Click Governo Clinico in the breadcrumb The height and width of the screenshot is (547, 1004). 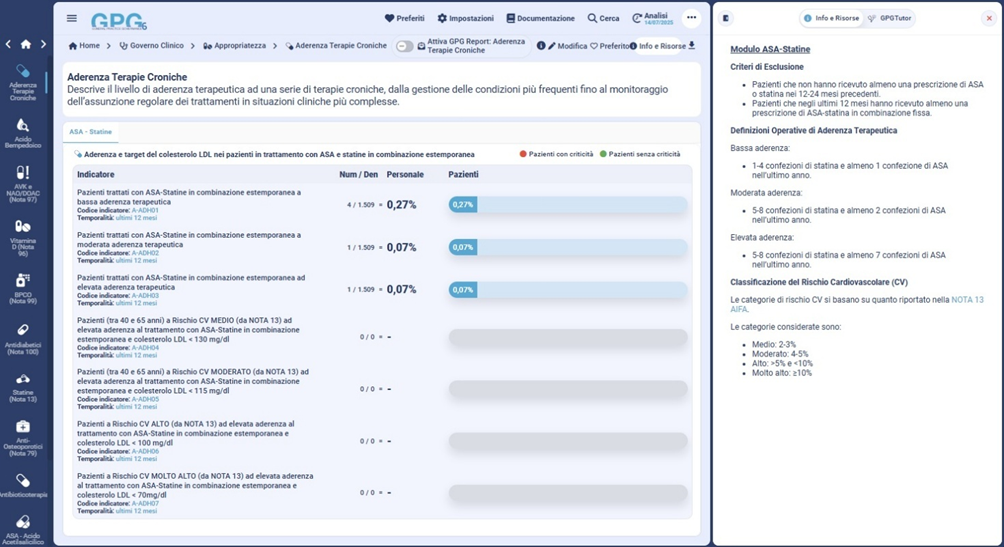tap(151, 46)
